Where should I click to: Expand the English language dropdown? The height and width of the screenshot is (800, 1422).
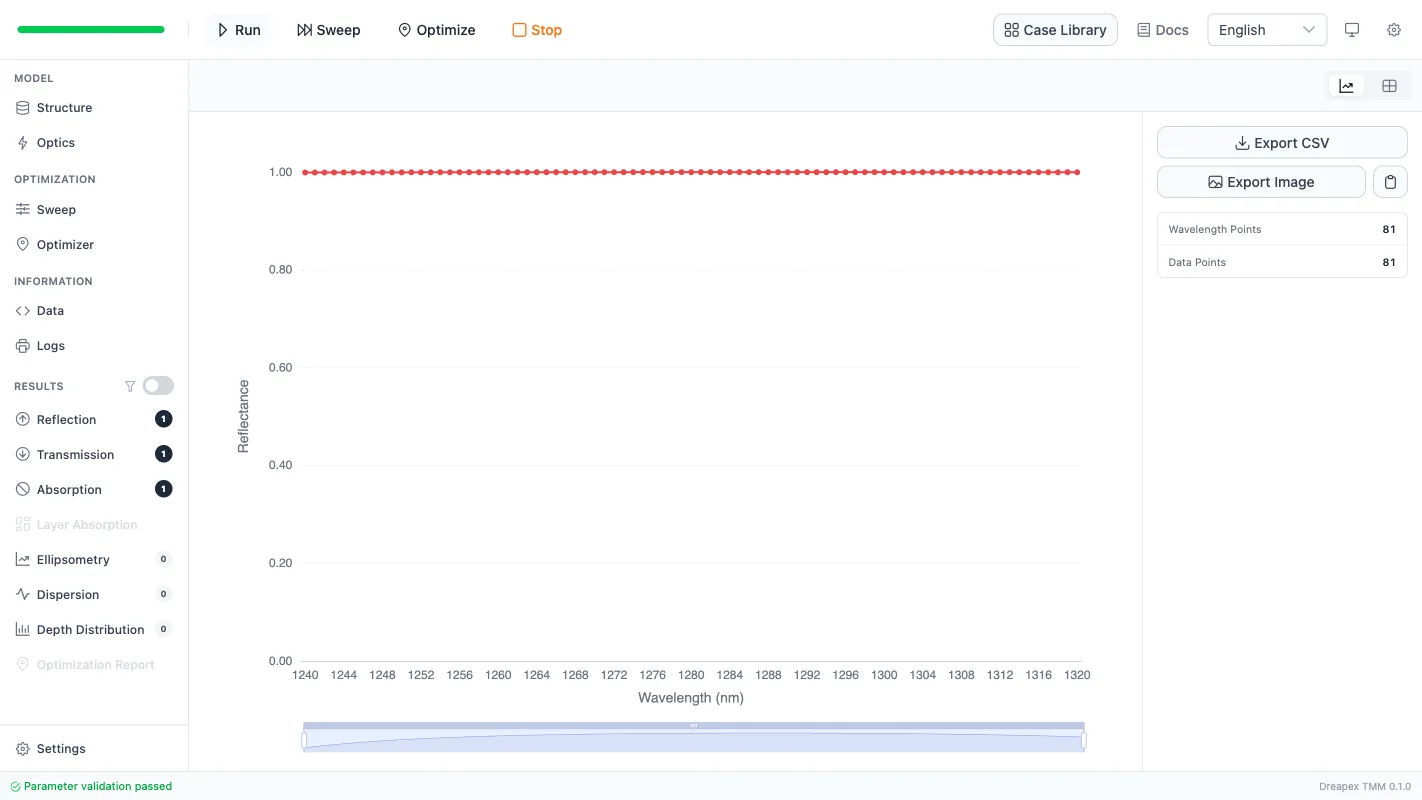(x=1267, y=30)
